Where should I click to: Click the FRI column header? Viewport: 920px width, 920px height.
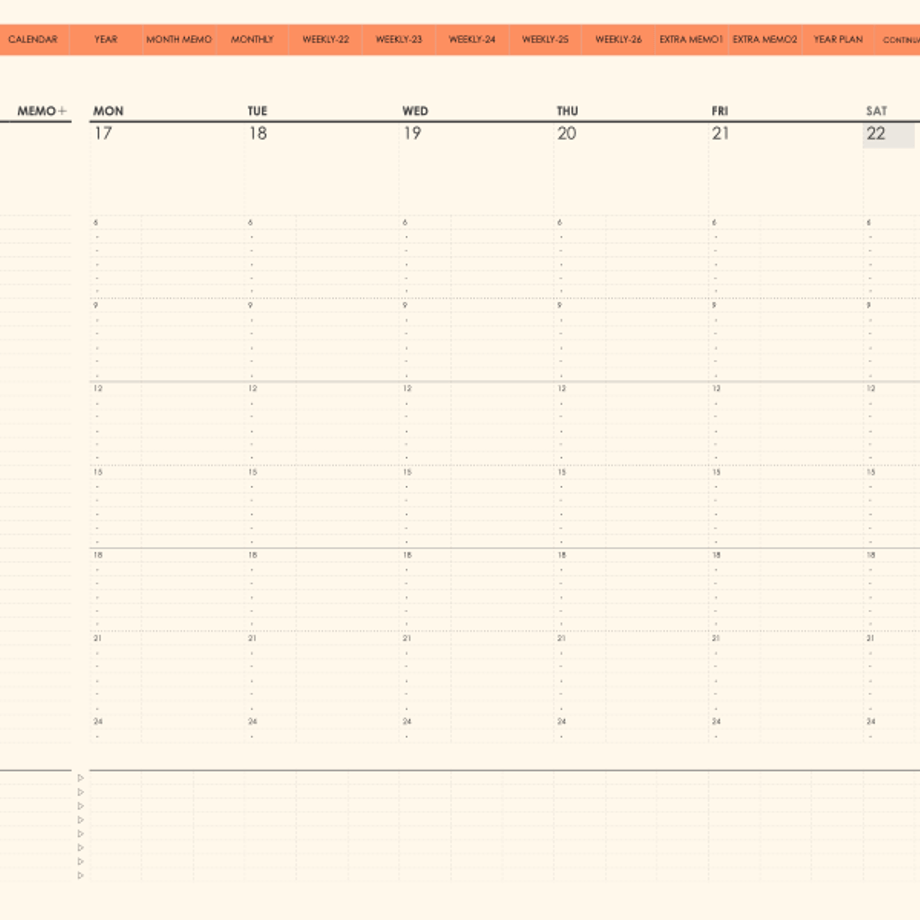719,111
